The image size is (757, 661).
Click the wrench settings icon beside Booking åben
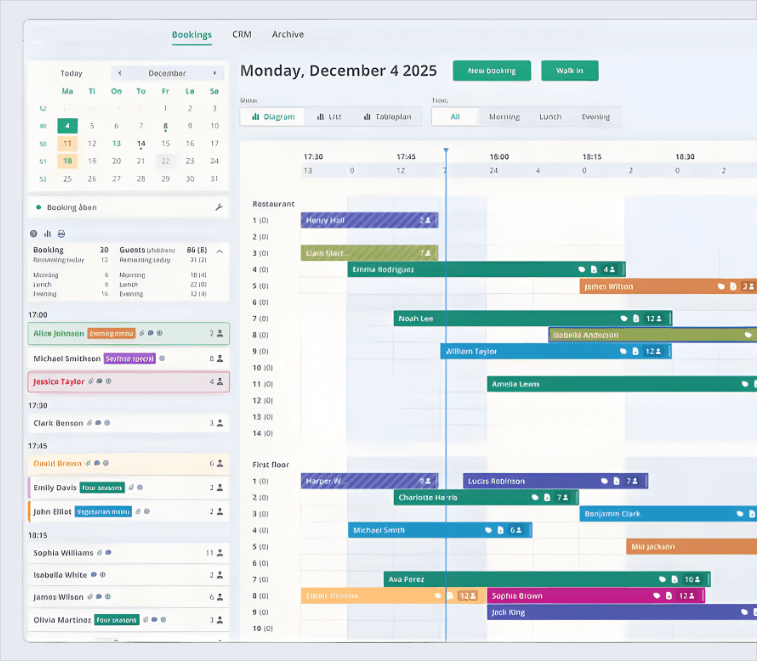218,207
